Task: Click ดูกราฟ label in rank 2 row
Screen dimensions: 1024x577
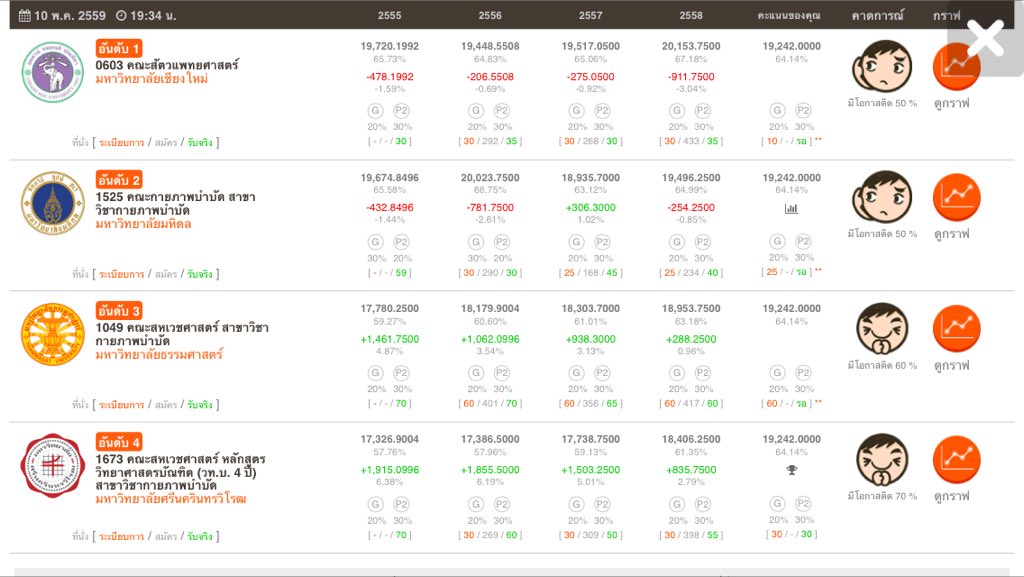Action: (x=952, y=234)
